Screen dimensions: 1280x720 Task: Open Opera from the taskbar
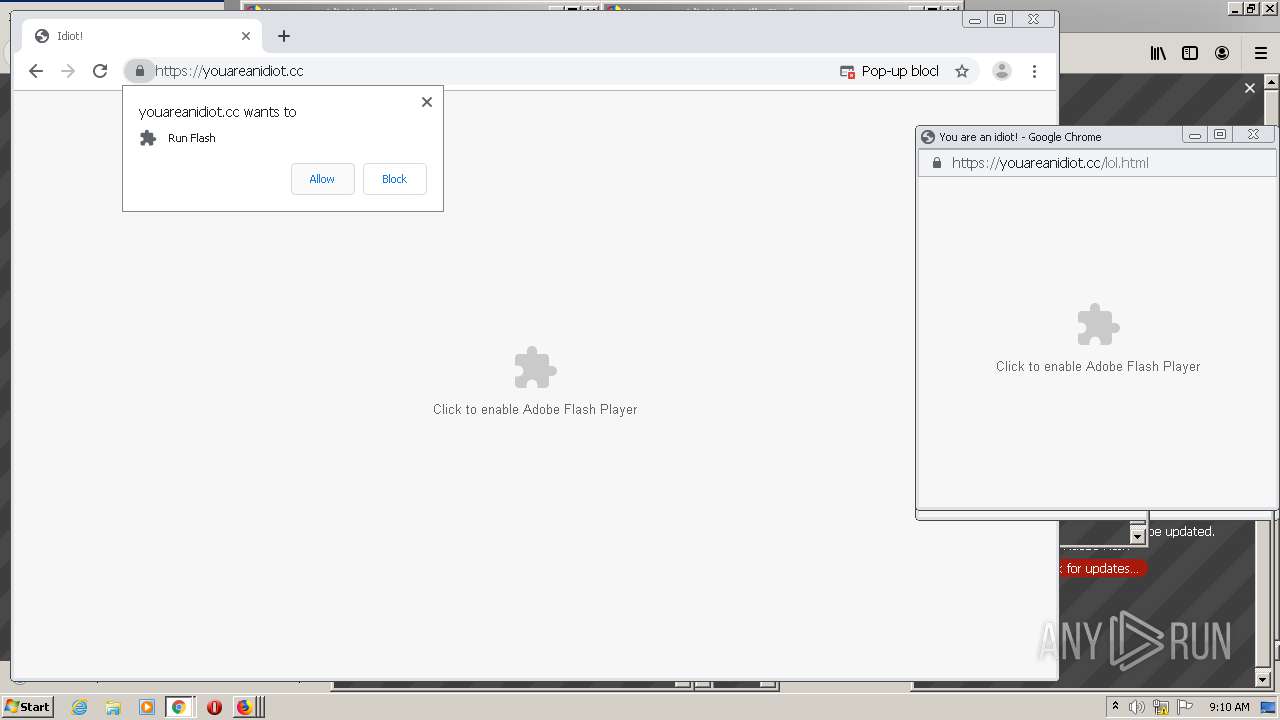pos(214,707)
